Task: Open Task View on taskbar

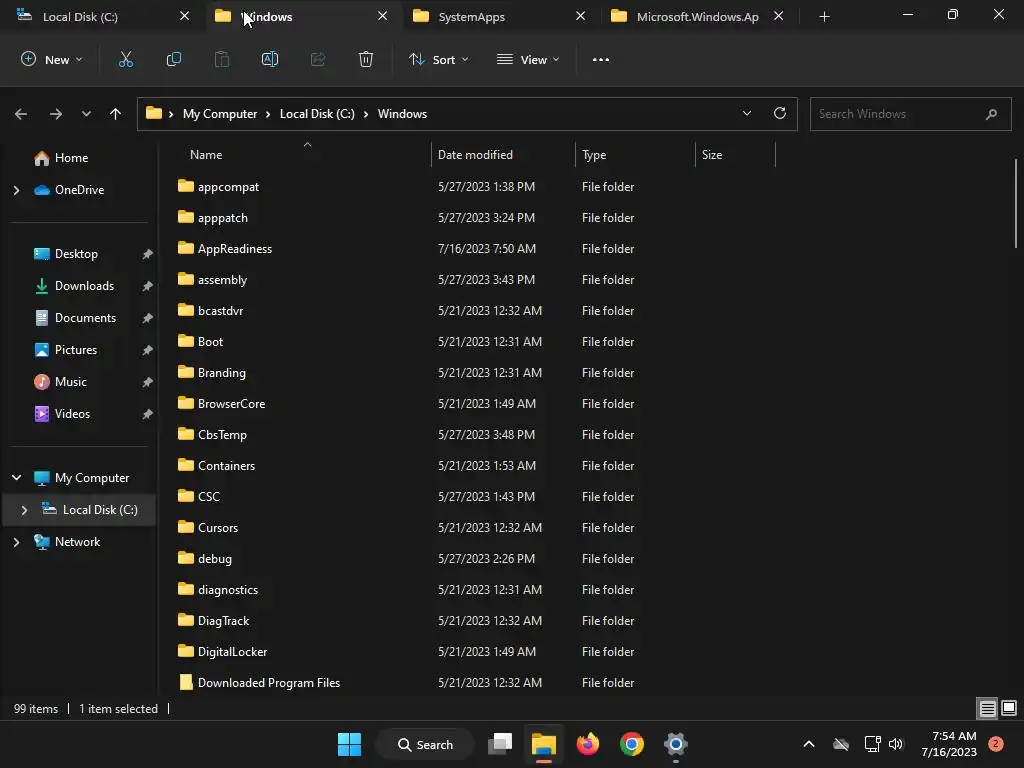Action: coord(500,744)
